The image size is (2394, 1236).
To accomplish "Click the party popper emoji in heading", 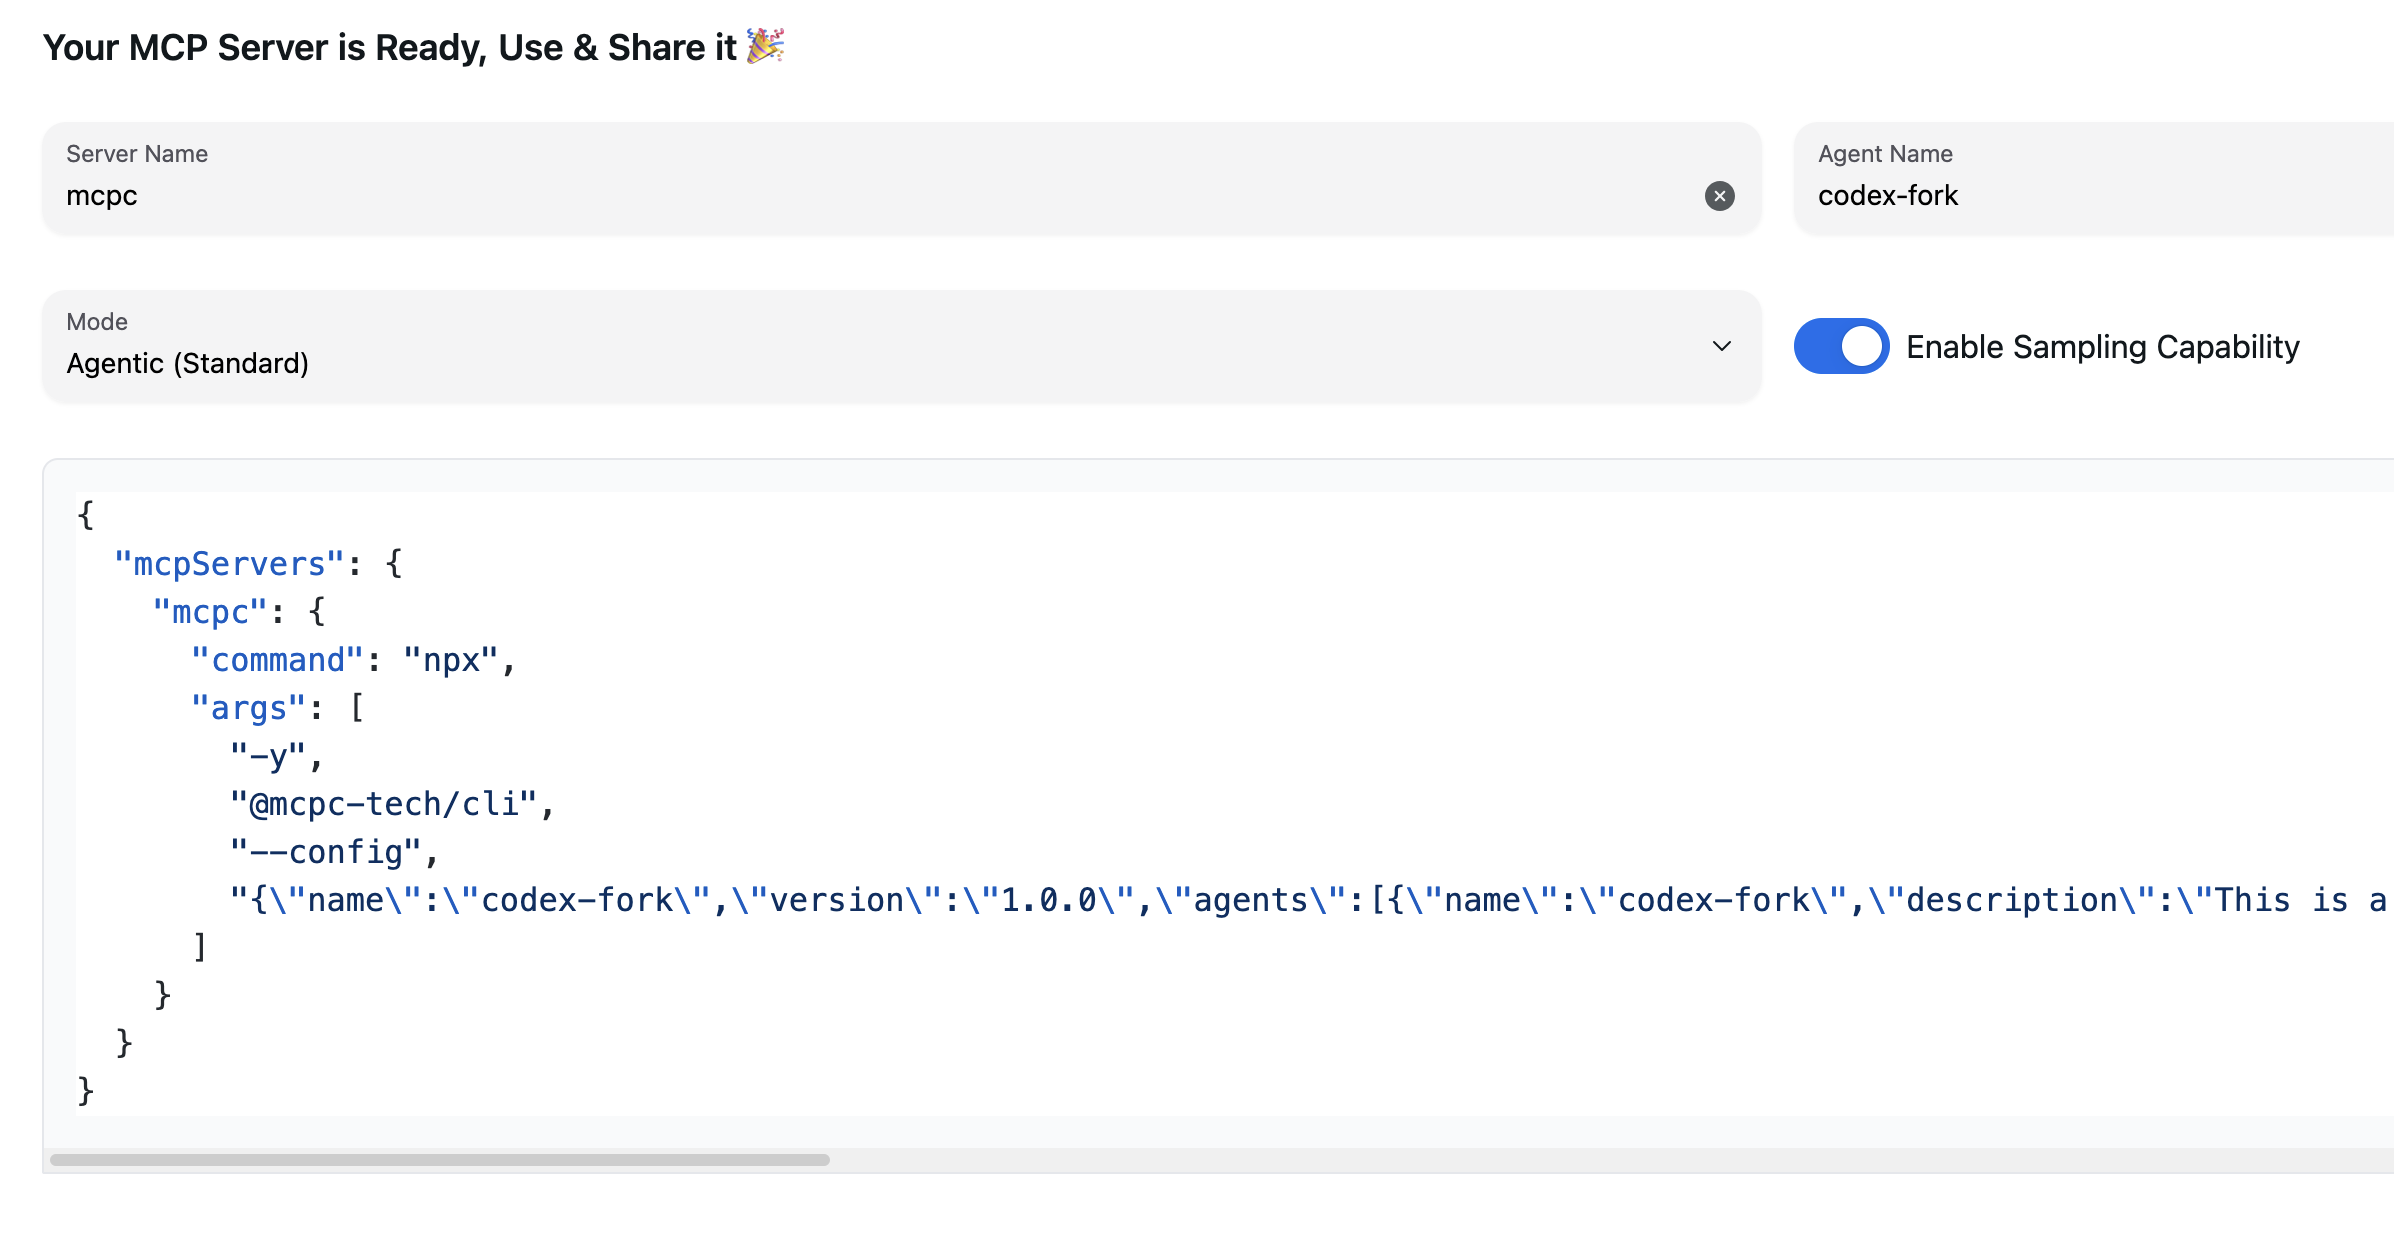I will [765, 46].
